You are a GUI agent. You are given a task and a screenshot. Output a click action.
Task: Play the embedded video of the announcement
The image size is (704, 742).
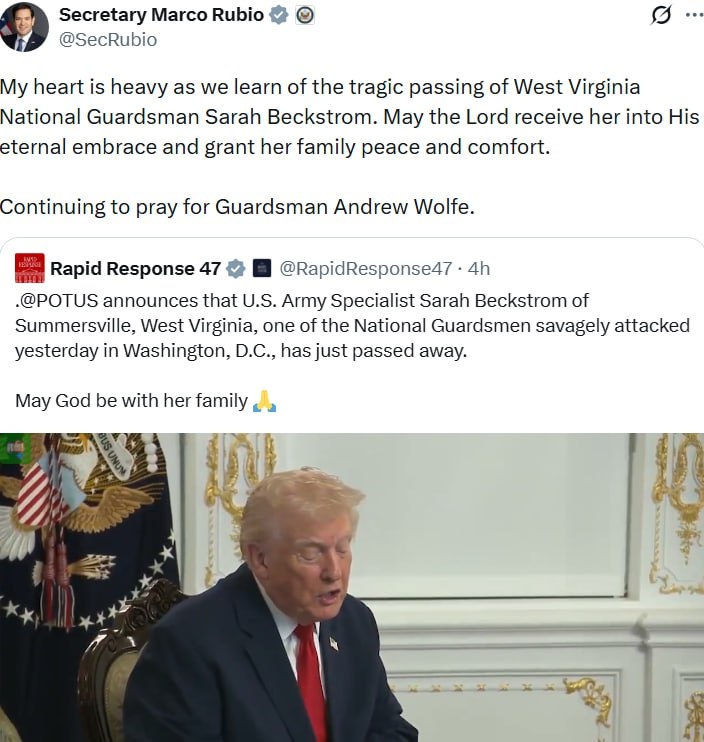point(352,587)
